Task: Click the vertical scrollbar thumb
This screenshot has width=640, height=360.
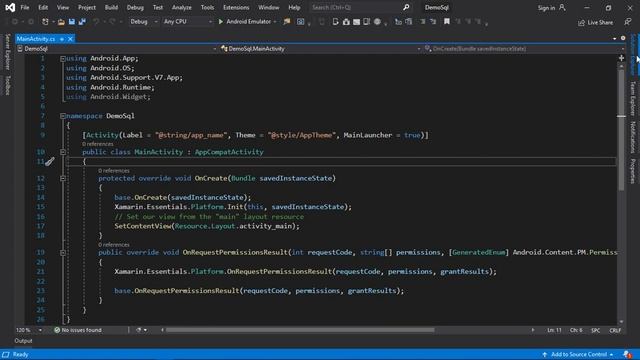Action: click(621, 131)
